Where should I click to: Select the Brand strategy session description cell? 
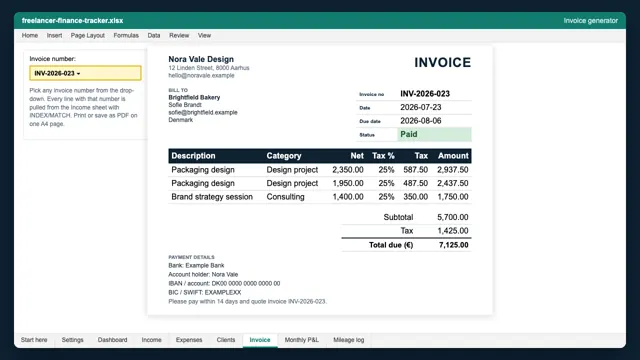(x=212, y=197)
